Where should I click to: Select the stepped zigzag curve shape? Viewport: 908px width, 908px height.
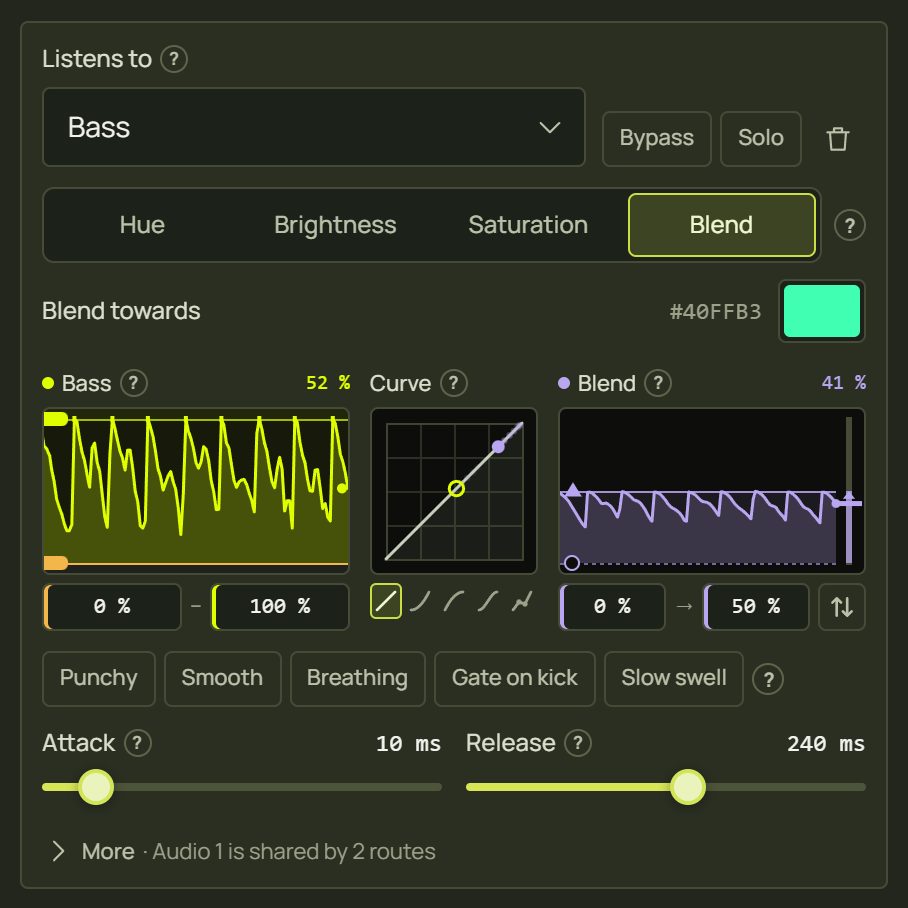click(522, 602)
